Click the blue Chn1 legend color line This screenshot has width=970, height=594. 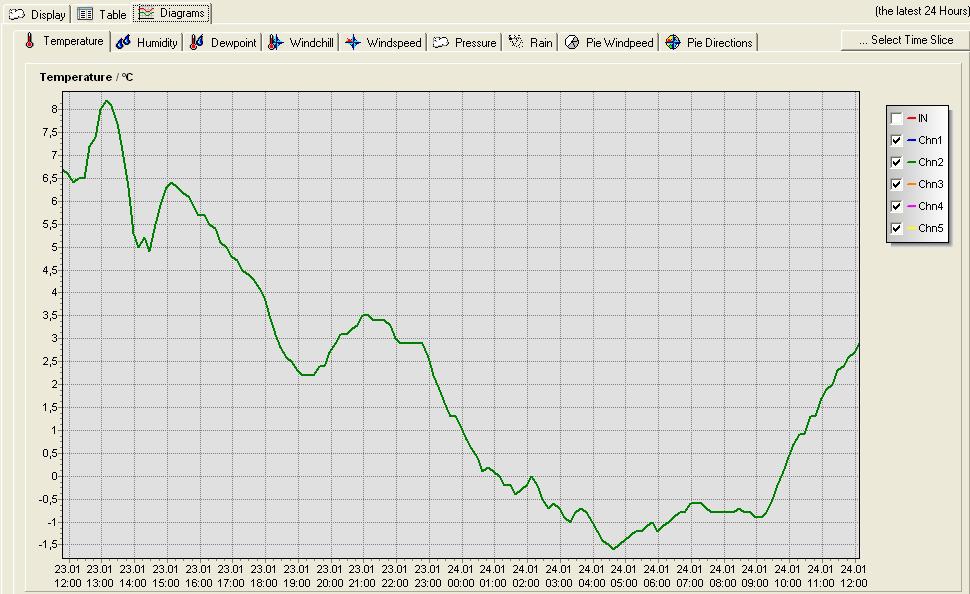coord(911,140)
